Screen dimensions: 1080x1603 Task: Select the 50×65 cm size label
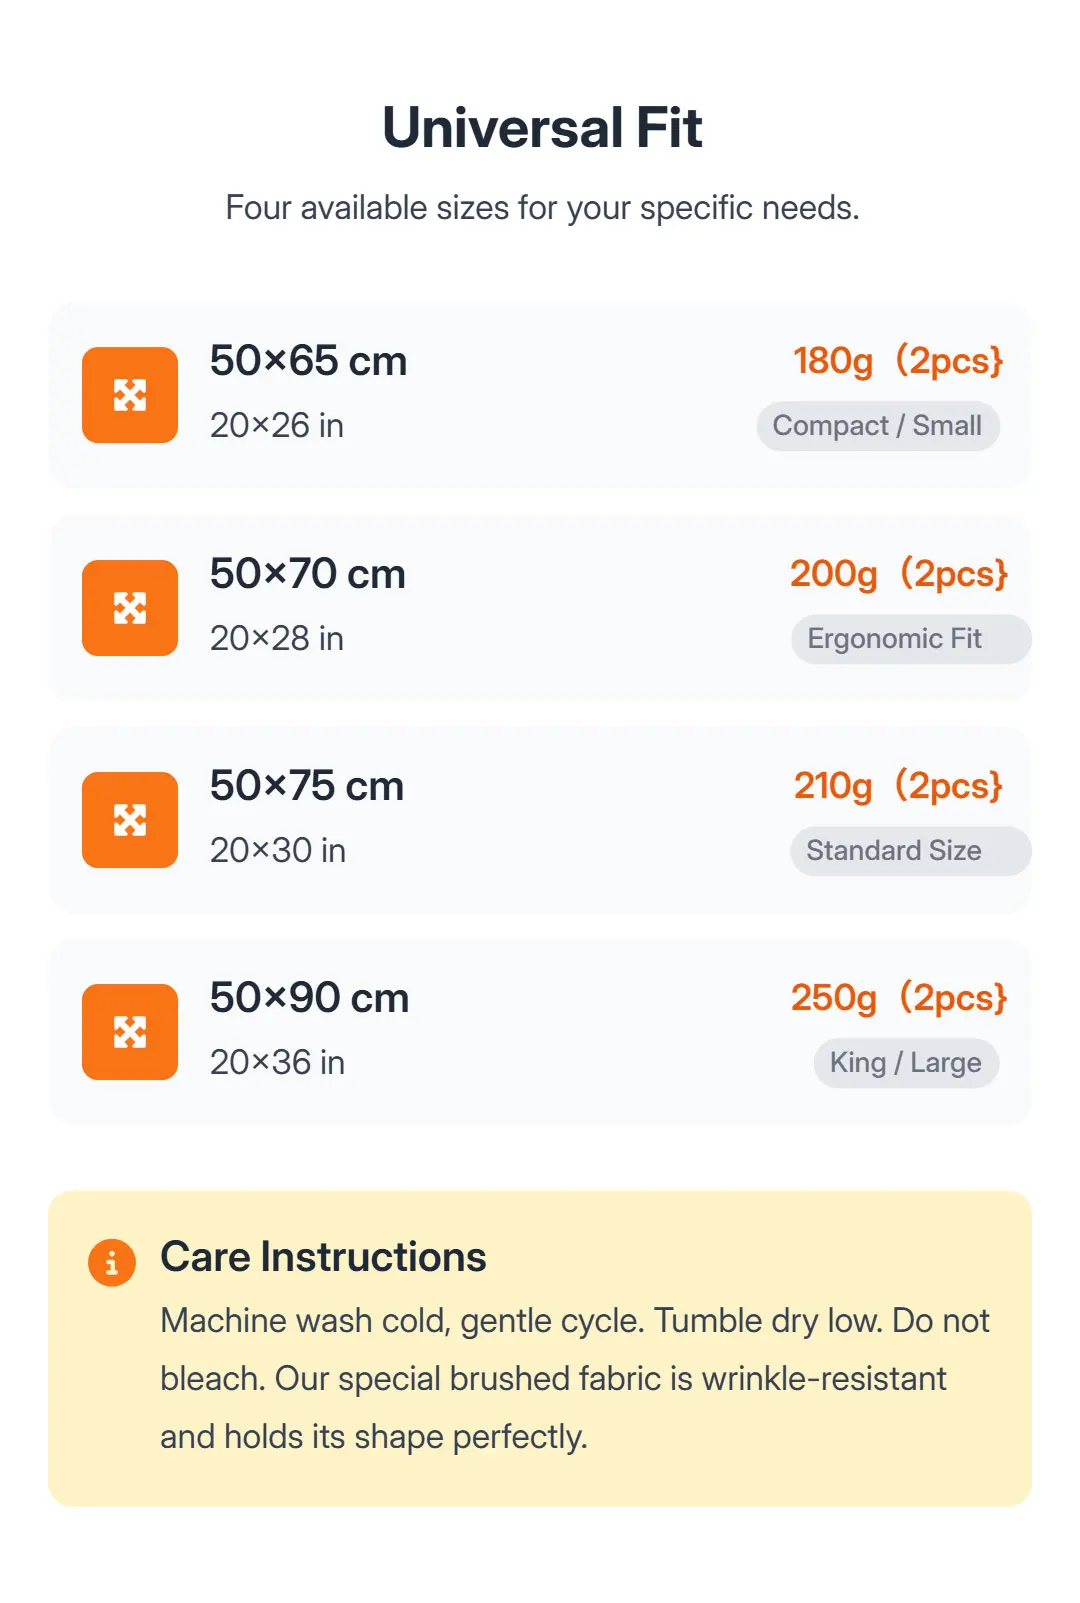click(x=308, y=361)
